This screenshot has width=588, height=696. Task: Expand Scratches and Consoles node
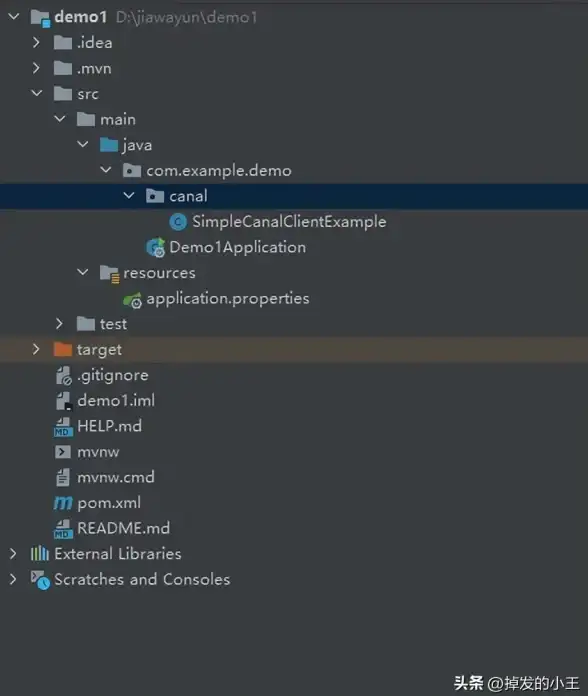click(13, 579)
